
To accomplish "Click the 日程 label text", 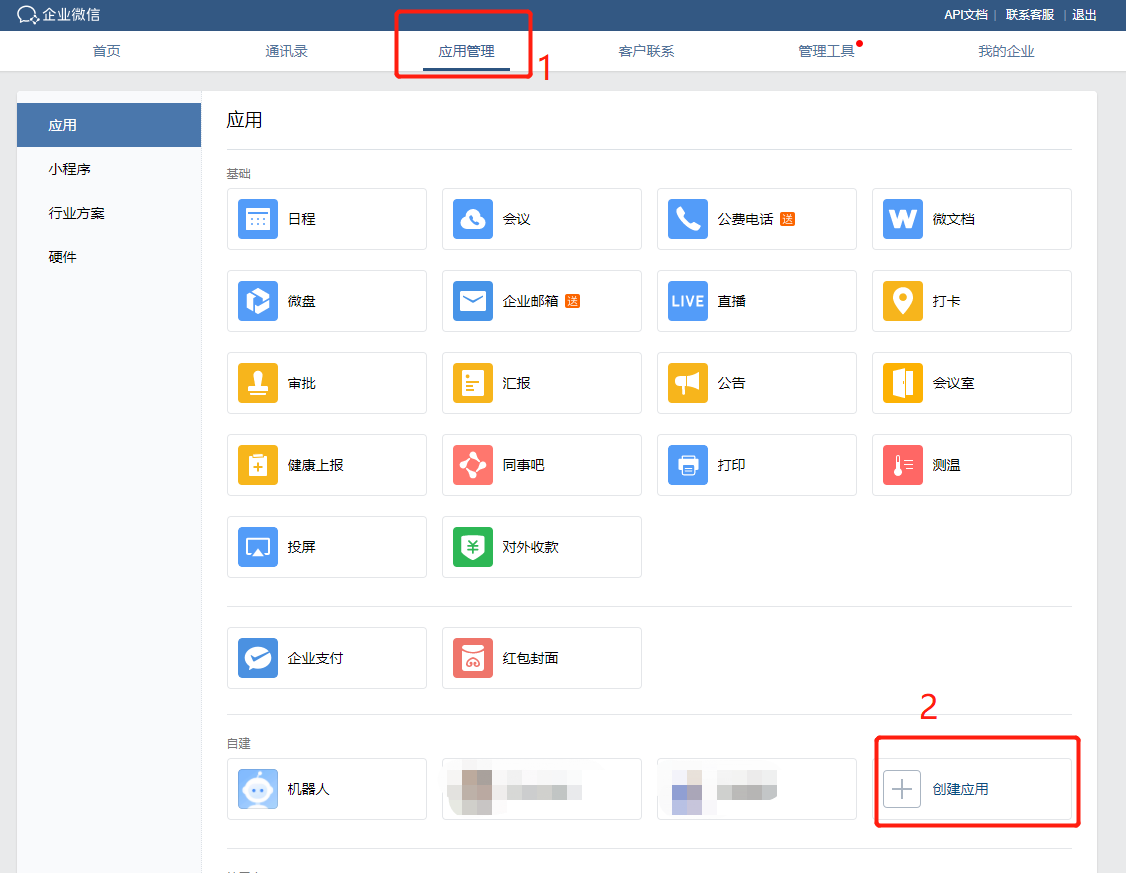I will pos(302,219).
